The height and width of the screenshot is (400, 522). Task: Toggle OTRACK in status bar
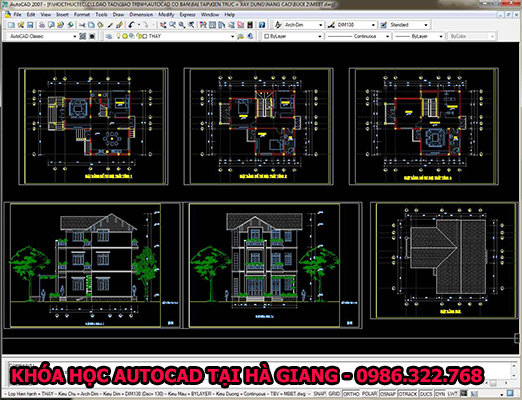408,394
